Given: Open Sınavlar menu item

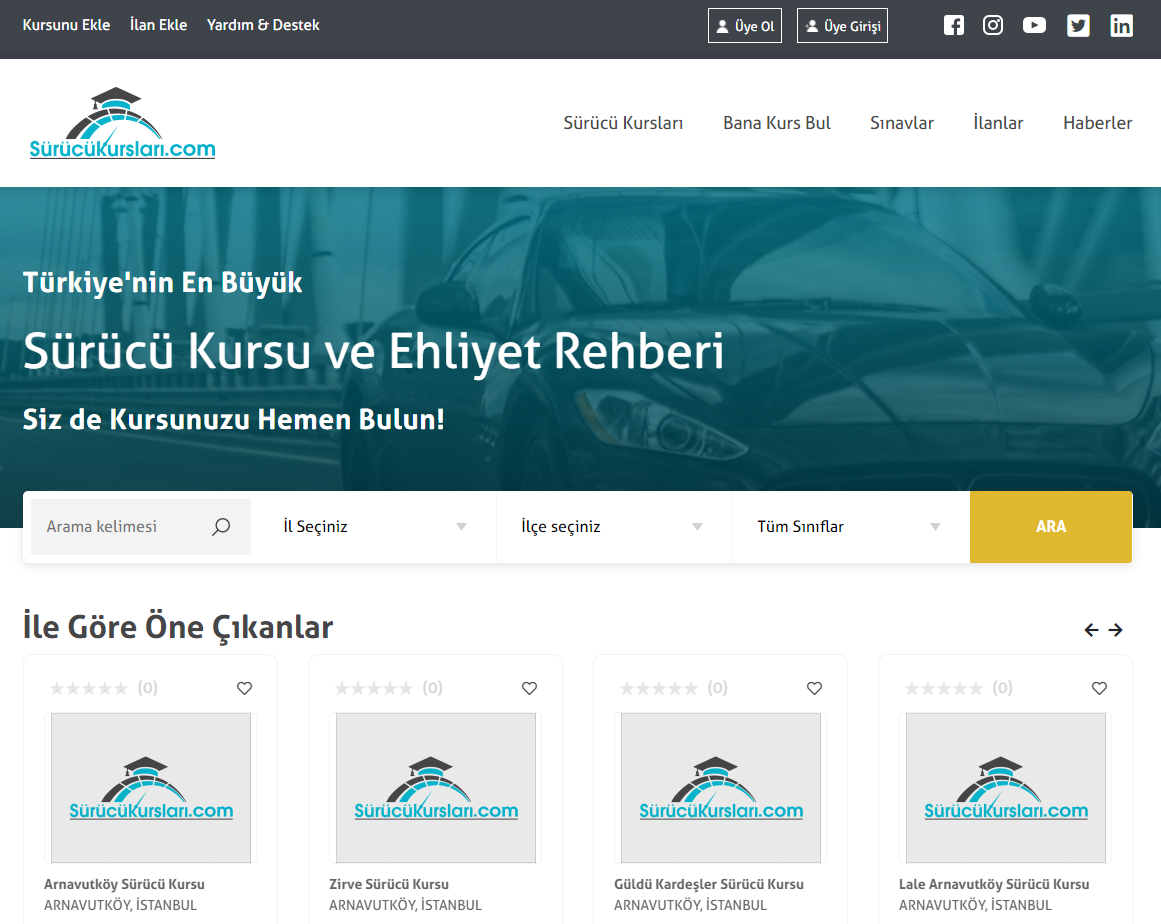Looking at the screenshot, I should tap(902, 123).
